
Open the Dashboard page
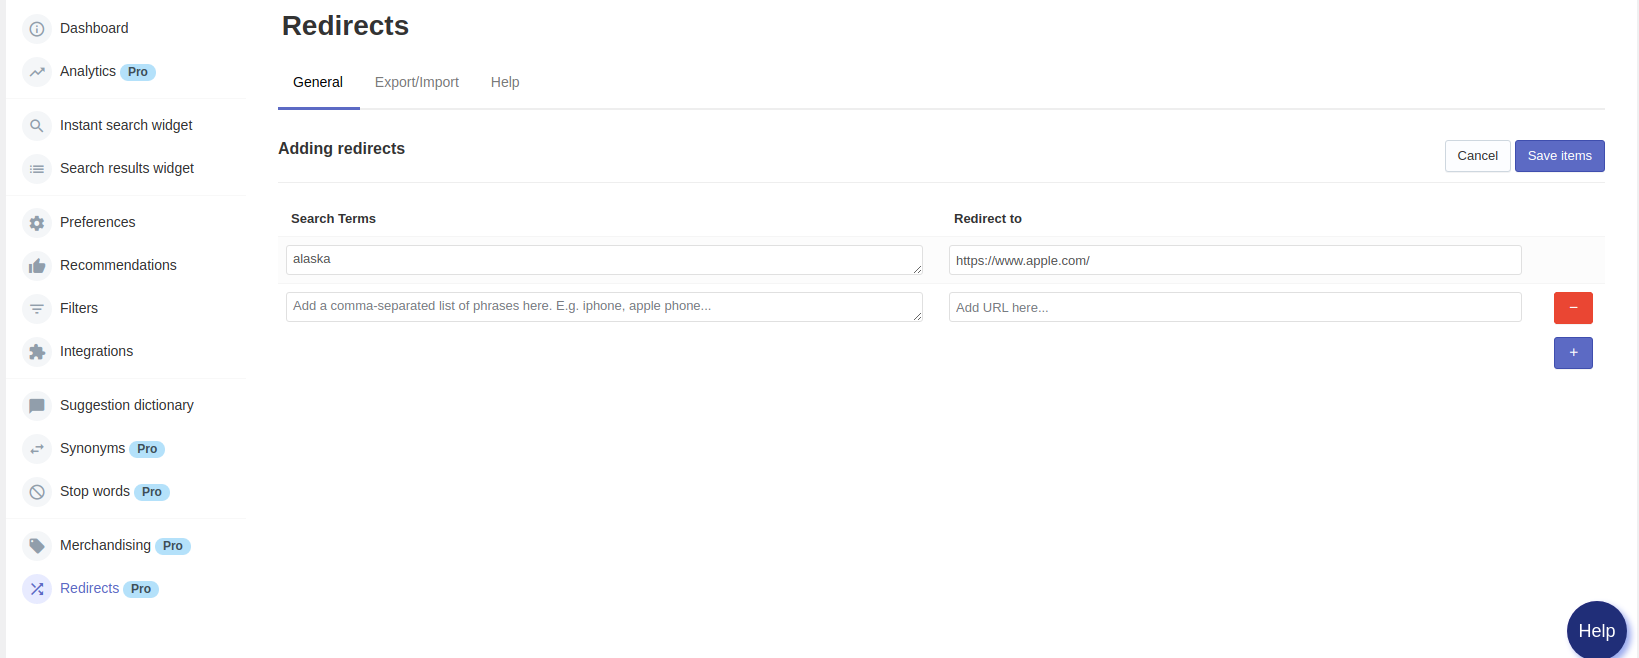94,28
